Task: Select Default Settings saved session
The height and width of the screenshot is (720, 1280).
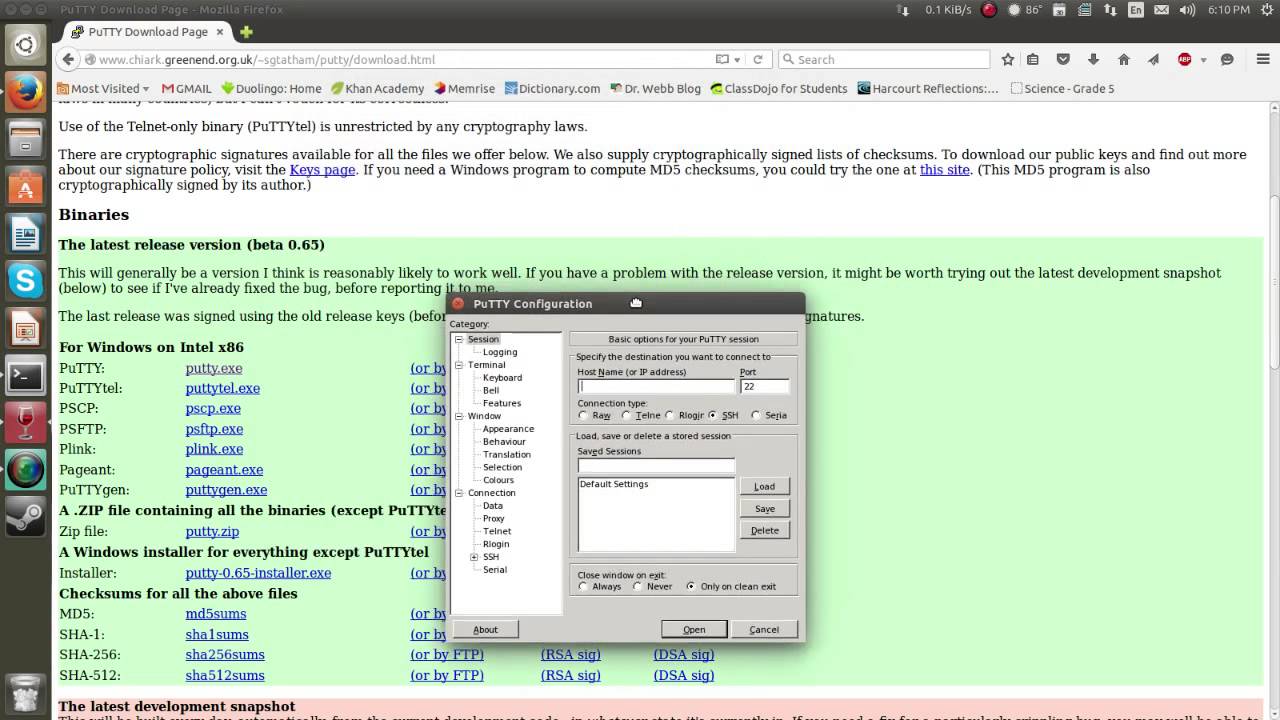Action: [x=614, y=484]
